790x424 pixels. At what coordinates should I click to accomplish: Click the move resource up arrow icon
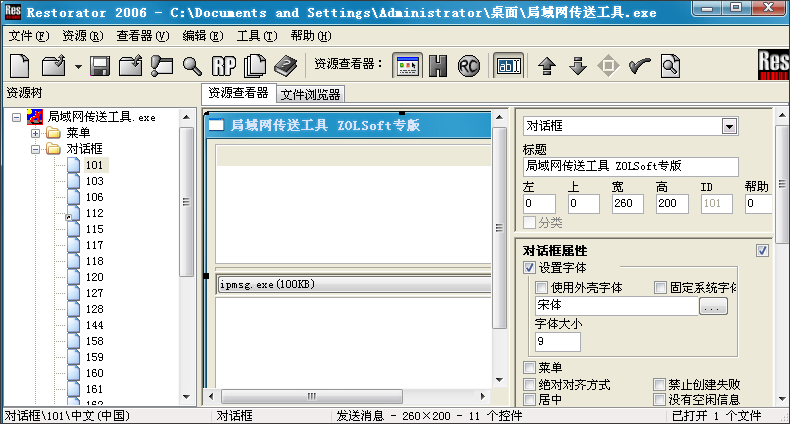pyautogui.click(x=546, y=66)
